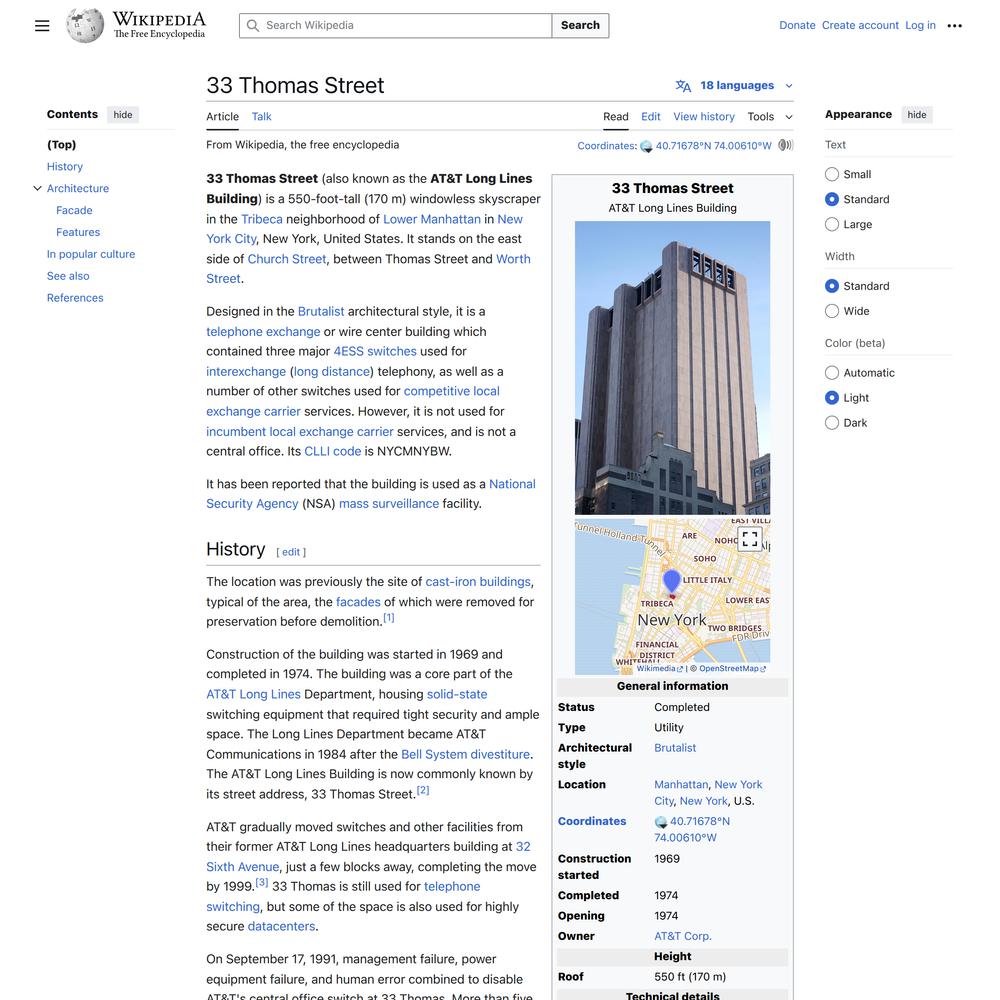Viewport: 1000px width, 1000px height.
Task: Select Standard text size
Action: pos(832,199)
